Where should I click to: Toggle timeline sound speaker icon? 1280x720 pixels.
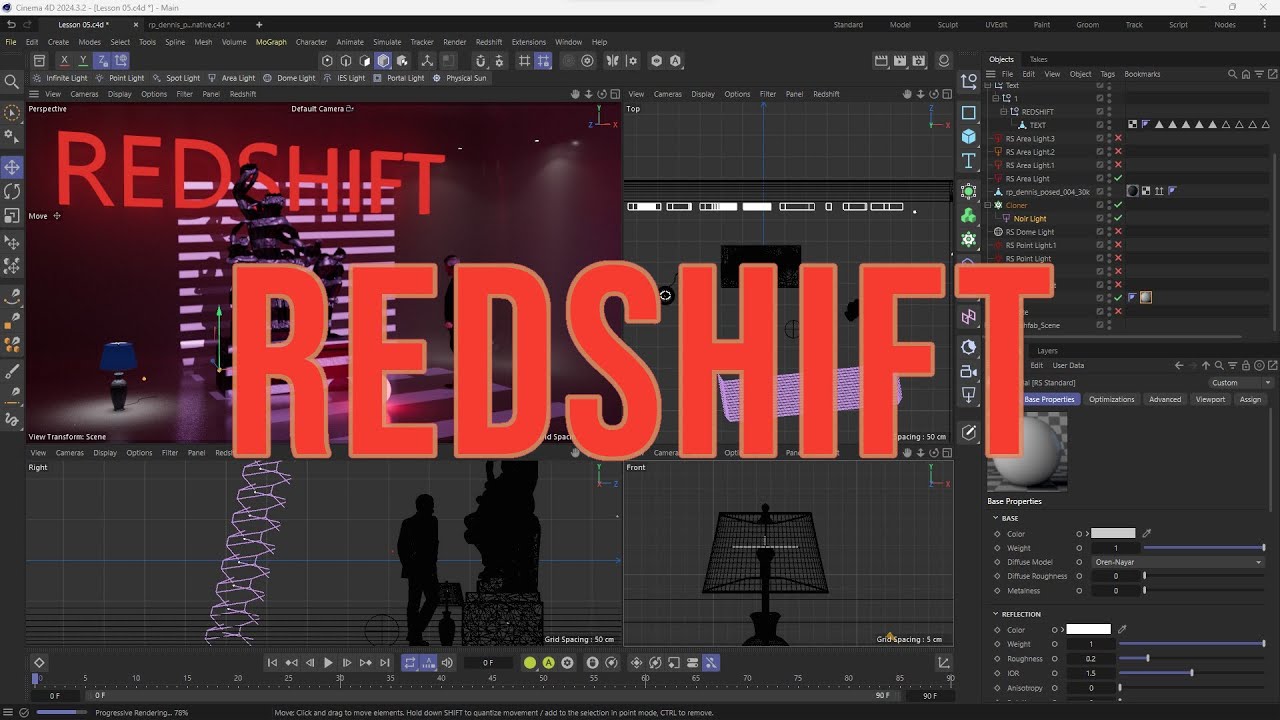pos(447,662)
